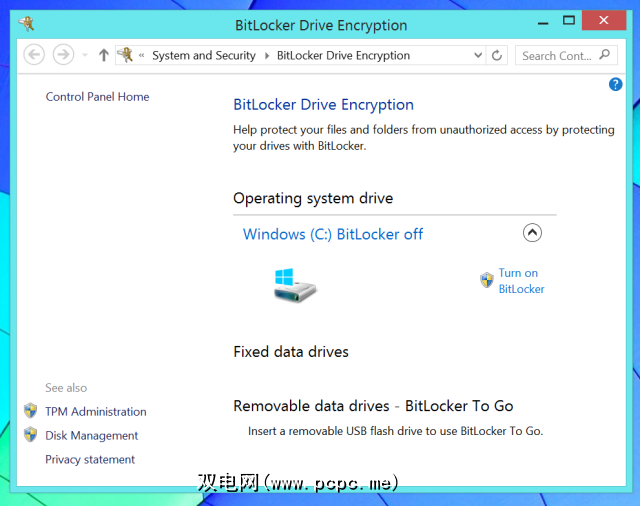This screenshot has height=506, width=640.
Task: Close the BitLocker Drive Encryption window
Action: coord(604,20)
